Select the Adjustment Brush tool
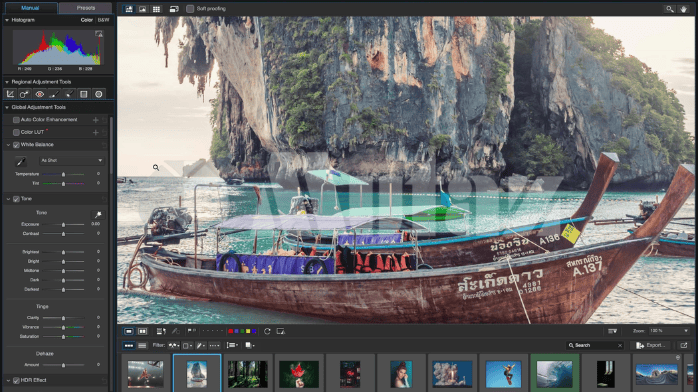The image size is (698, 392). (x=54, y=94)
